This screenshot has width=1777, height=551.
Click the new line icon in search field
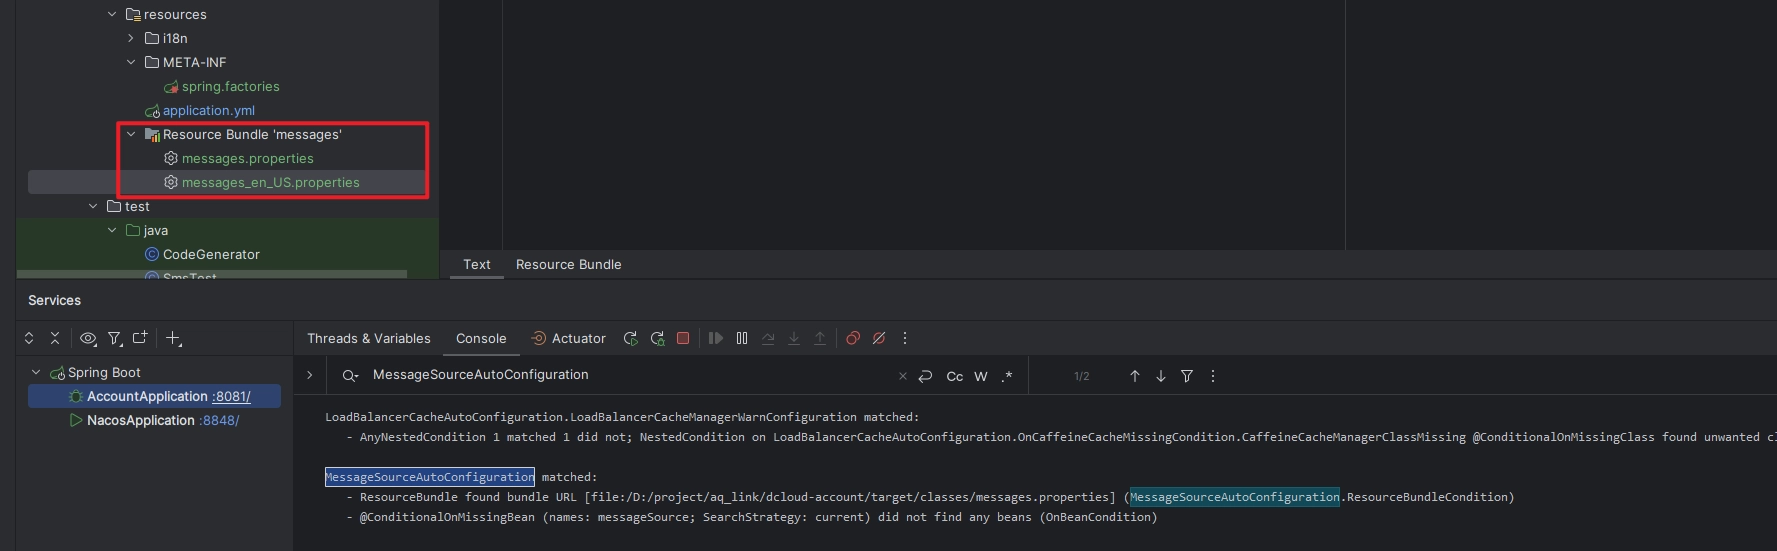pyautogui.click(x=925, y=376)
